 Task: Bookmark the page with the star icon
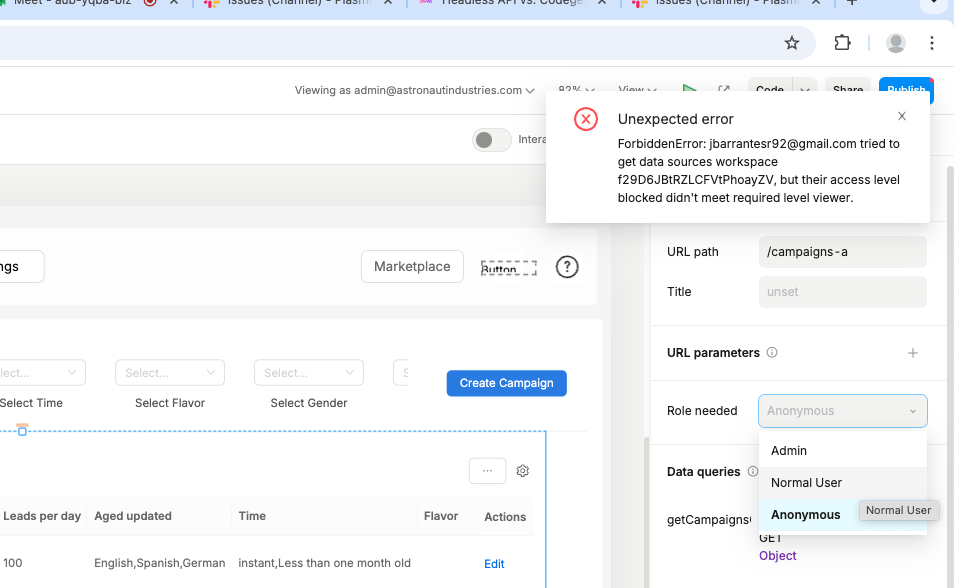(x=792, y=43)
